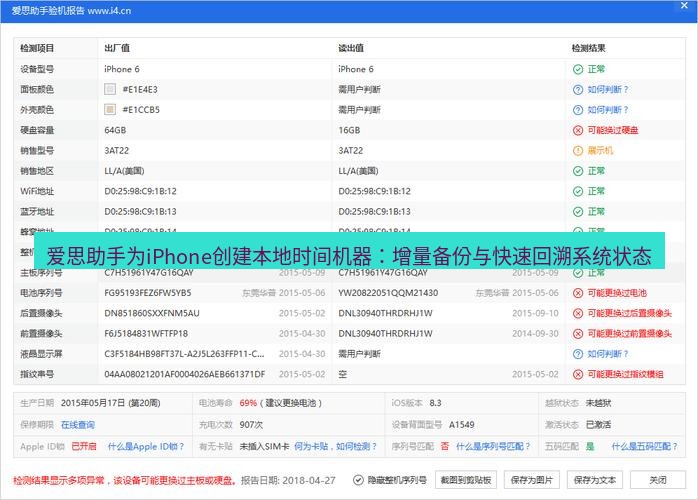Click the #E1CCB5 shell color swatch
Image resolution: width=698 pixels, height=500 pixels.
[110, 110]
